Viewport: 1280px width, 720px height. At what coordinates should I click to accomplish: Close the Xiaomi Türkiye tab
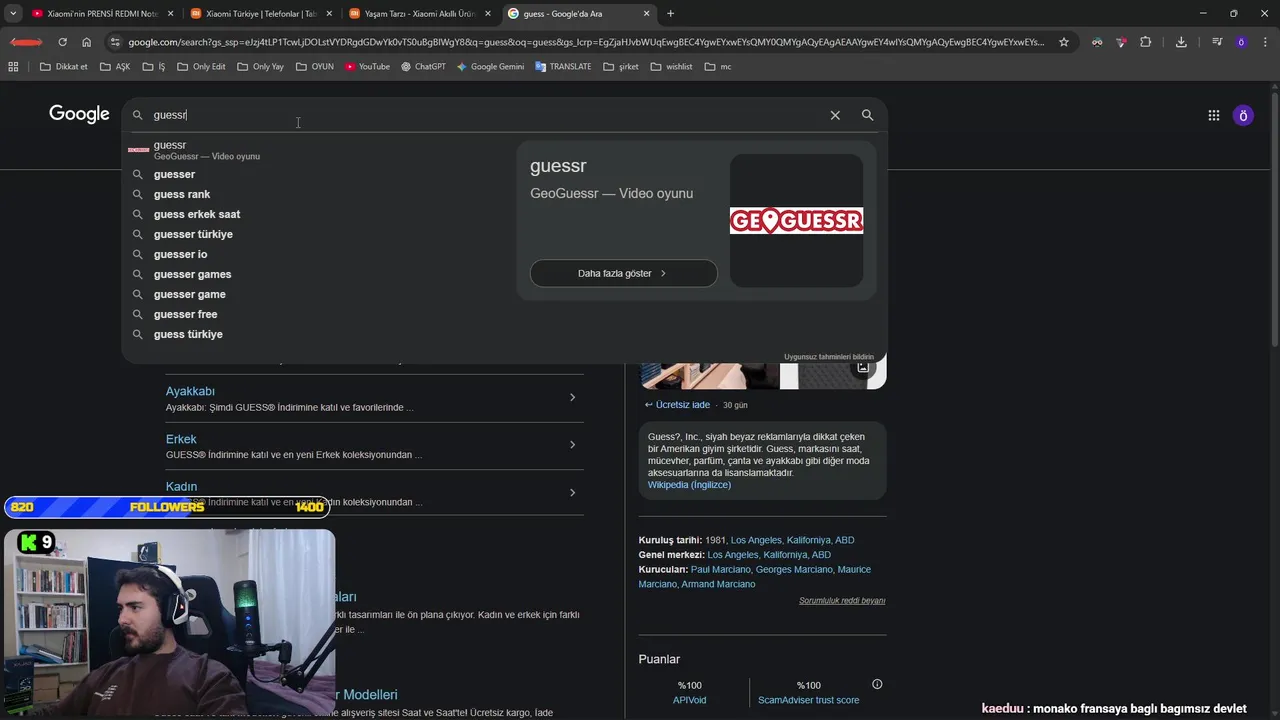[x=329, y=14]
